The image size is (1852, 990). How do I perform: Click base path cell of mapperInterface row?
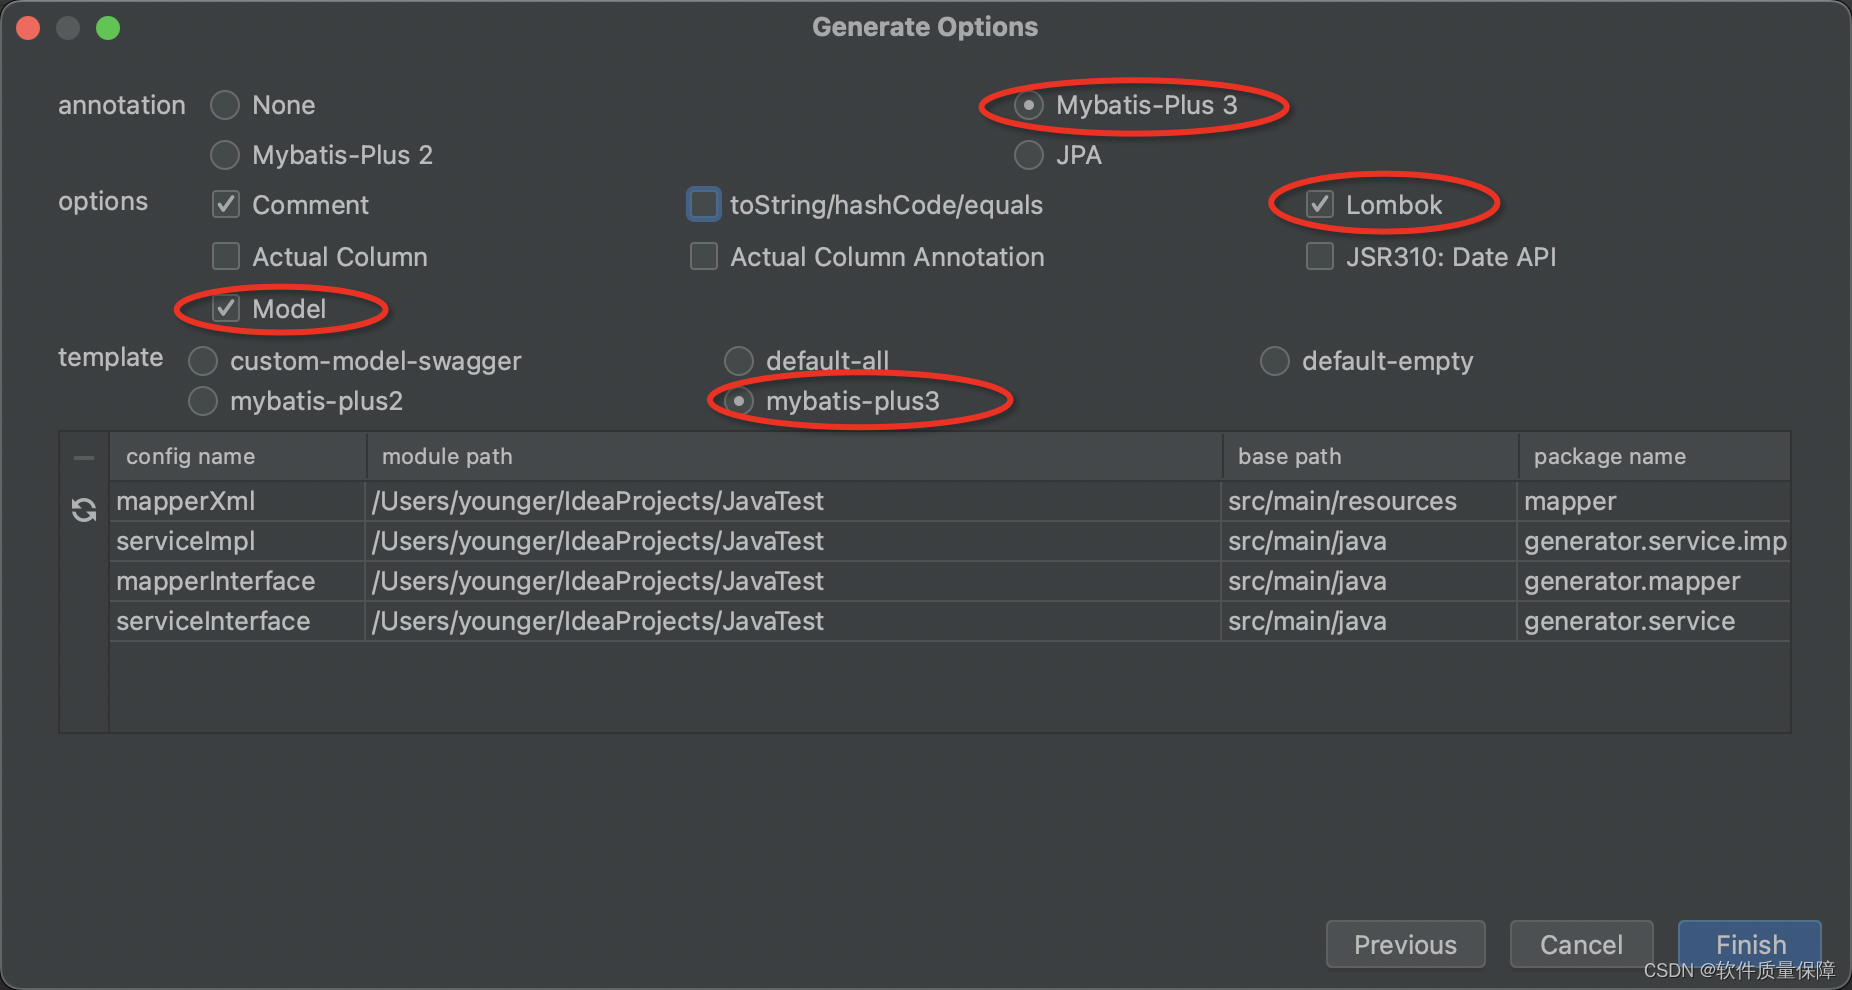(1371, 581)
